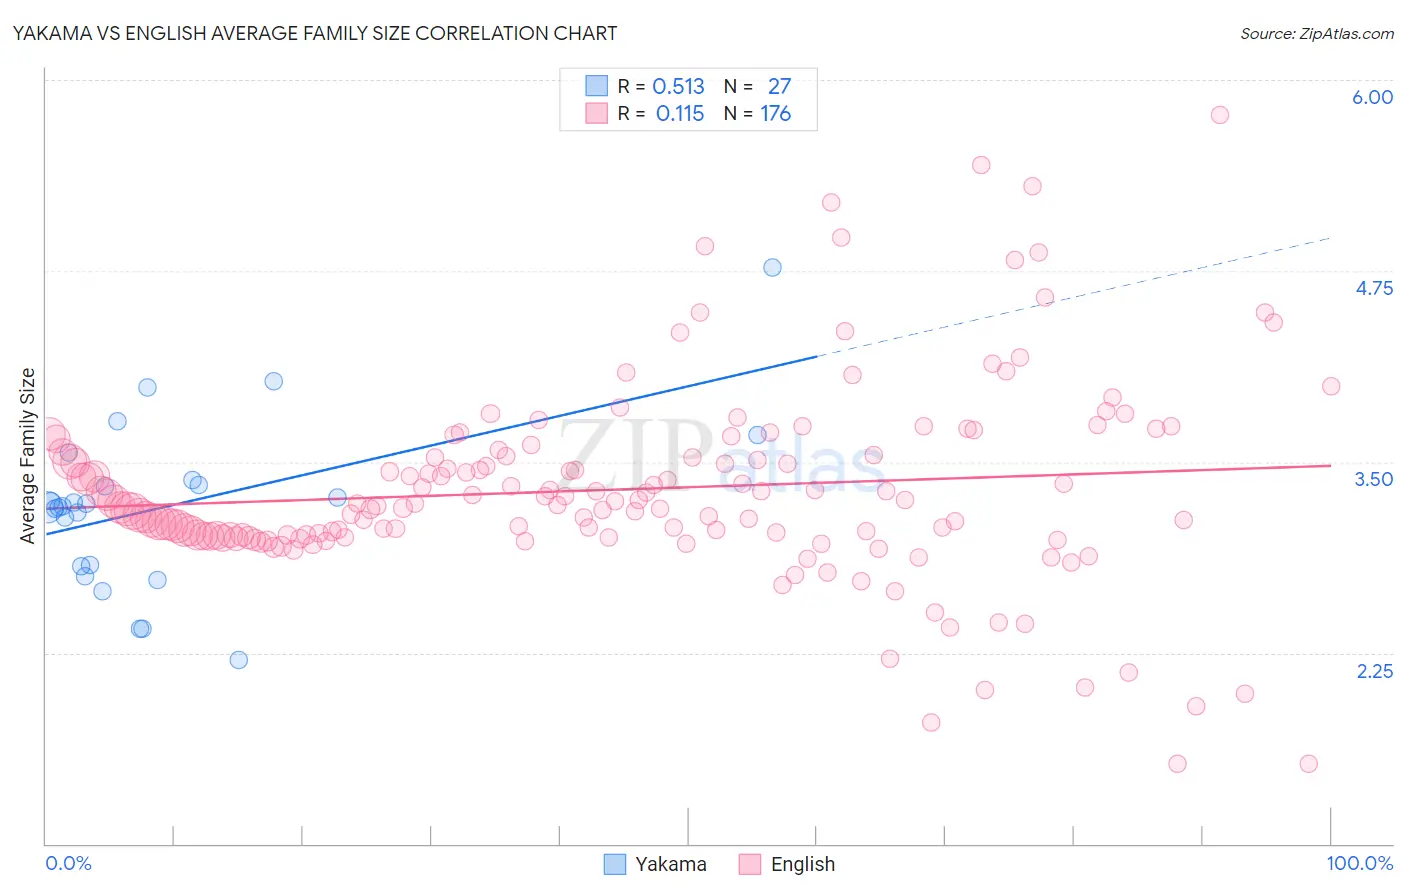Click the 3.50 y-axis tick label

click(1374, 479)
